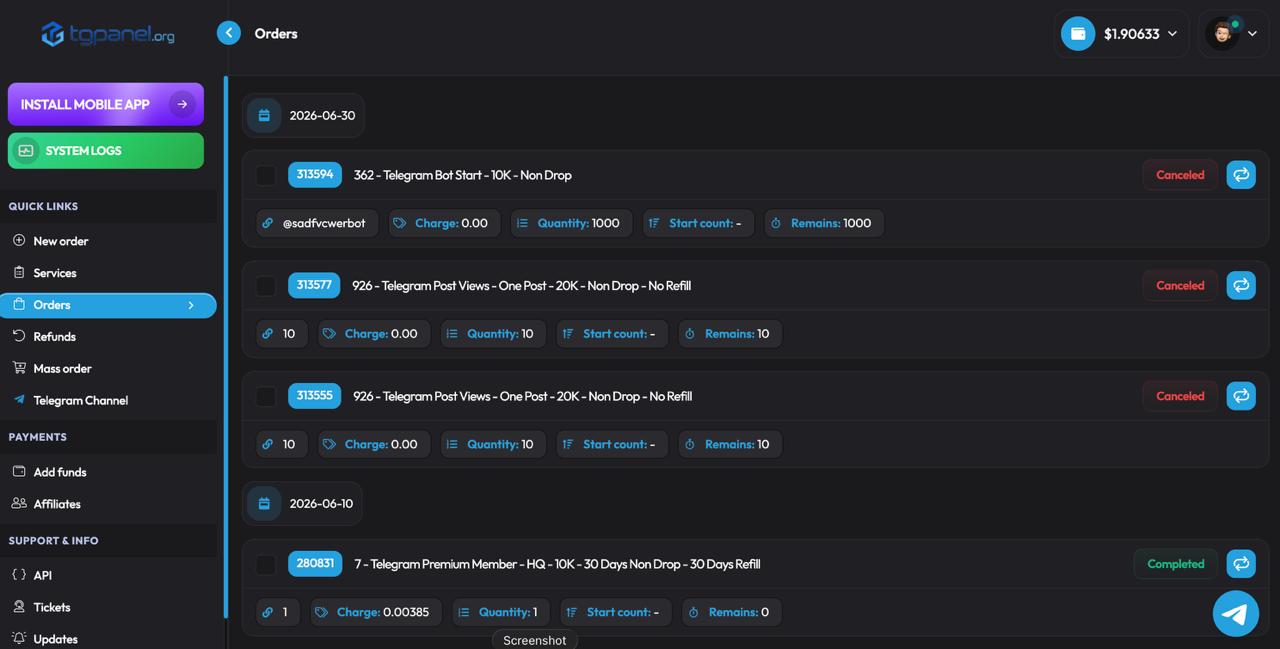
Task: Click the Add funds wallet icon
Action: pos(19,471)
